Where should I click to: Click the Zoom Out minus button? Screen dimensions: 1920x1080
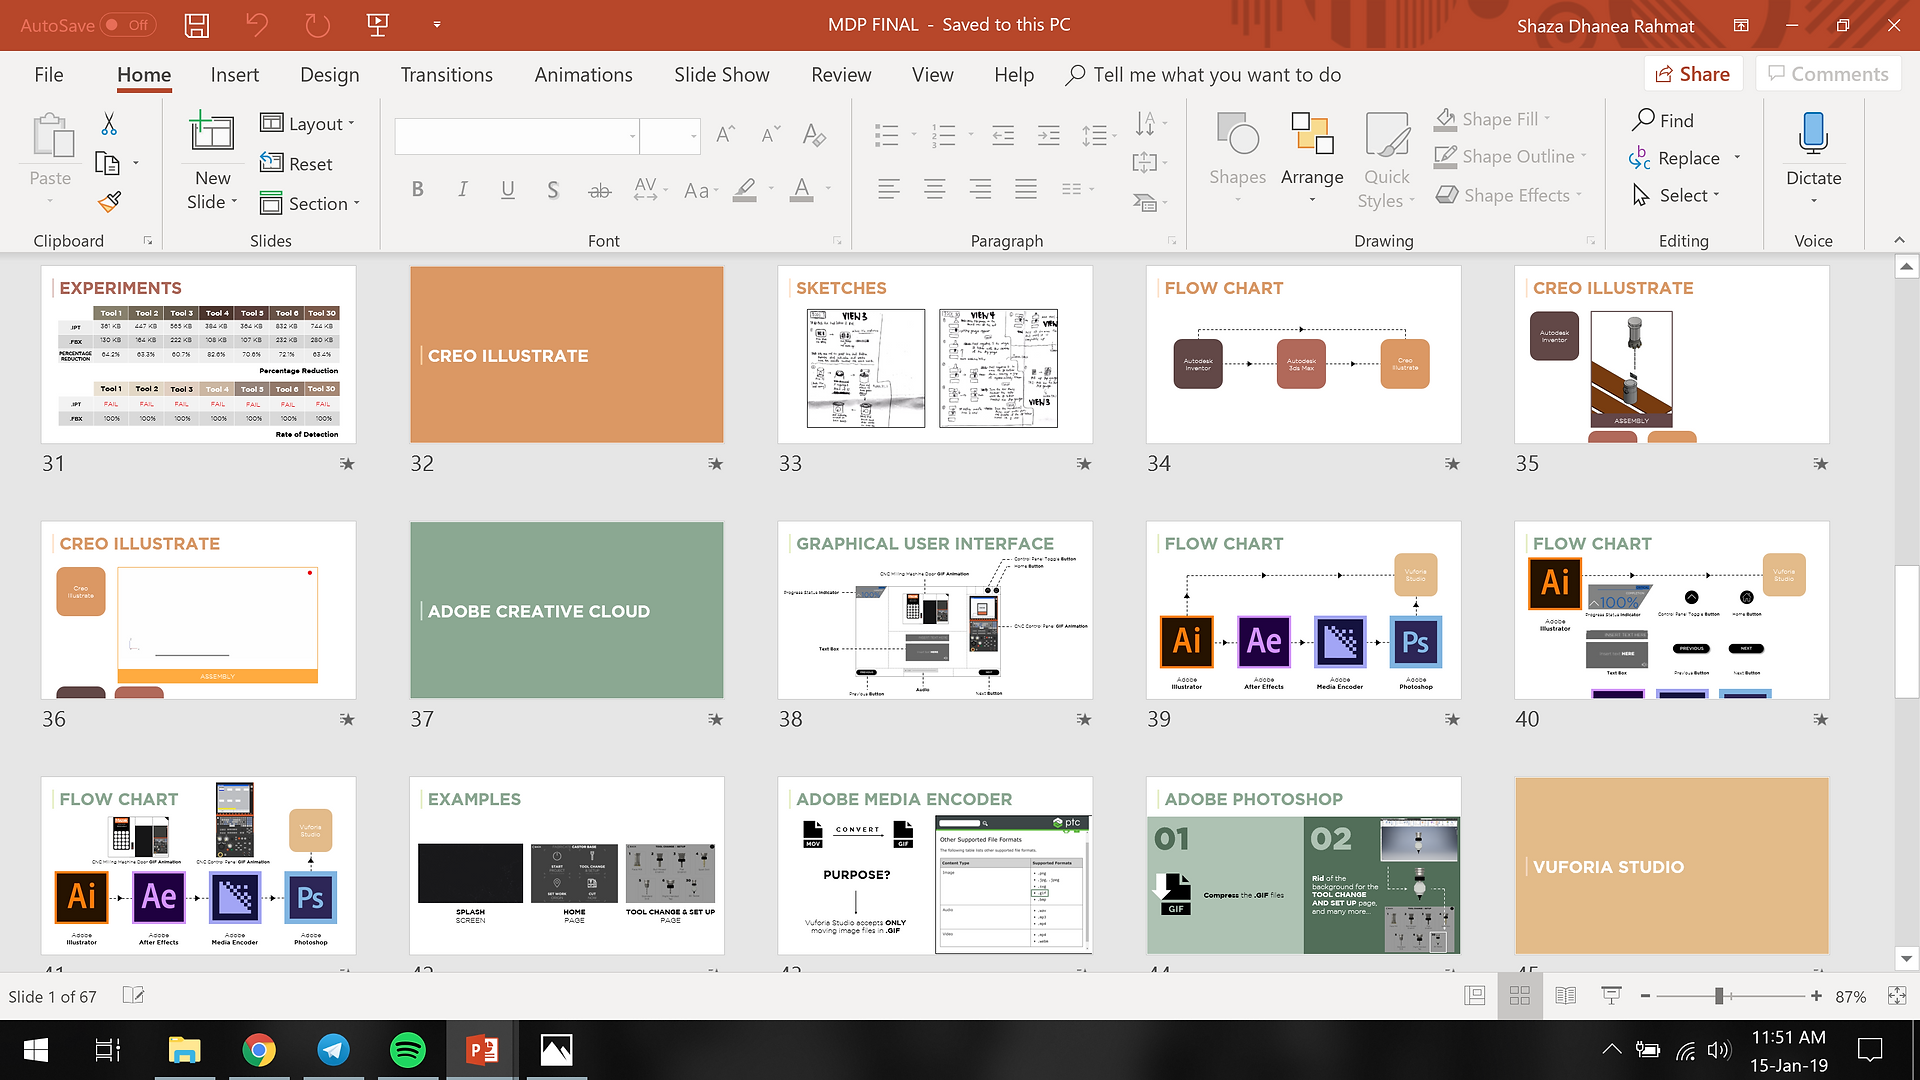(x=1645, y=996)
